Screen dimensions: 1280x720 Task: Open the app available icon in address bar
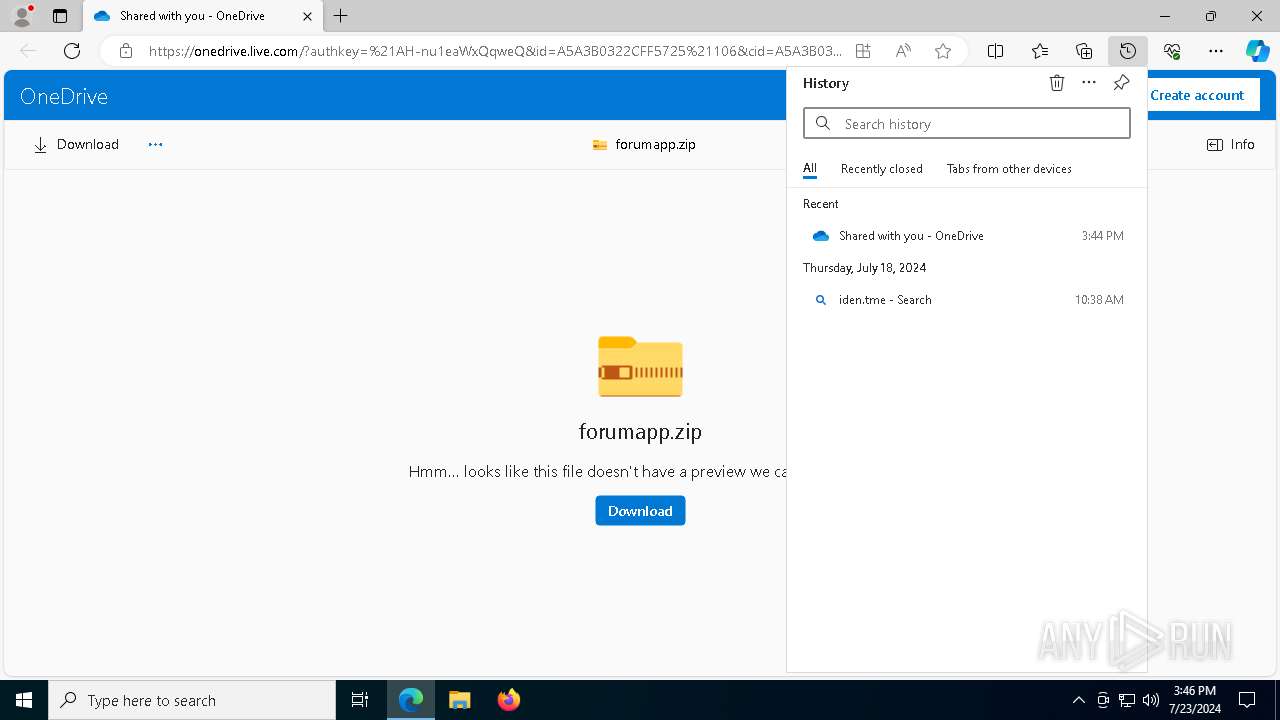(863, 51)
